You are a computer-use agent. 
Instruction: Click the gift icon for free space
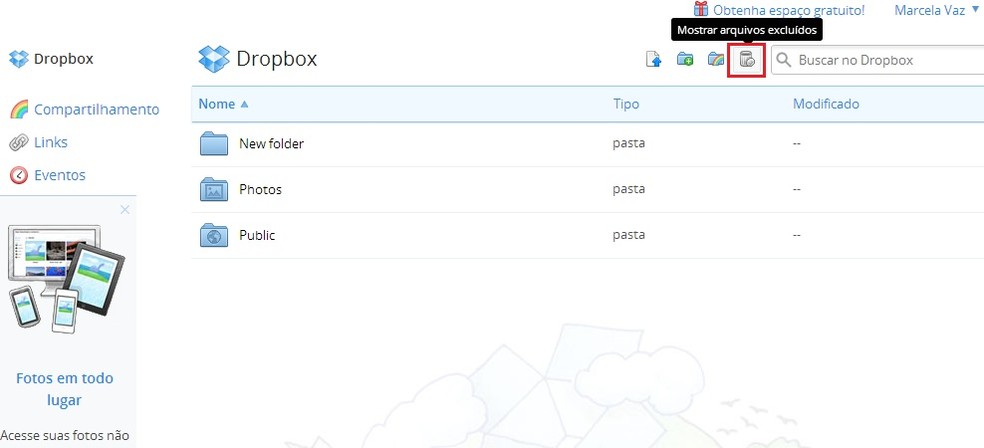tap(701, 9)
